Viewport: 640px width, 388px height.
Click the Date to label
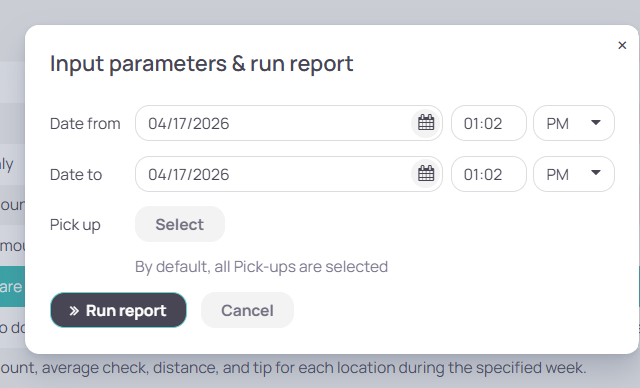[76, 175]
